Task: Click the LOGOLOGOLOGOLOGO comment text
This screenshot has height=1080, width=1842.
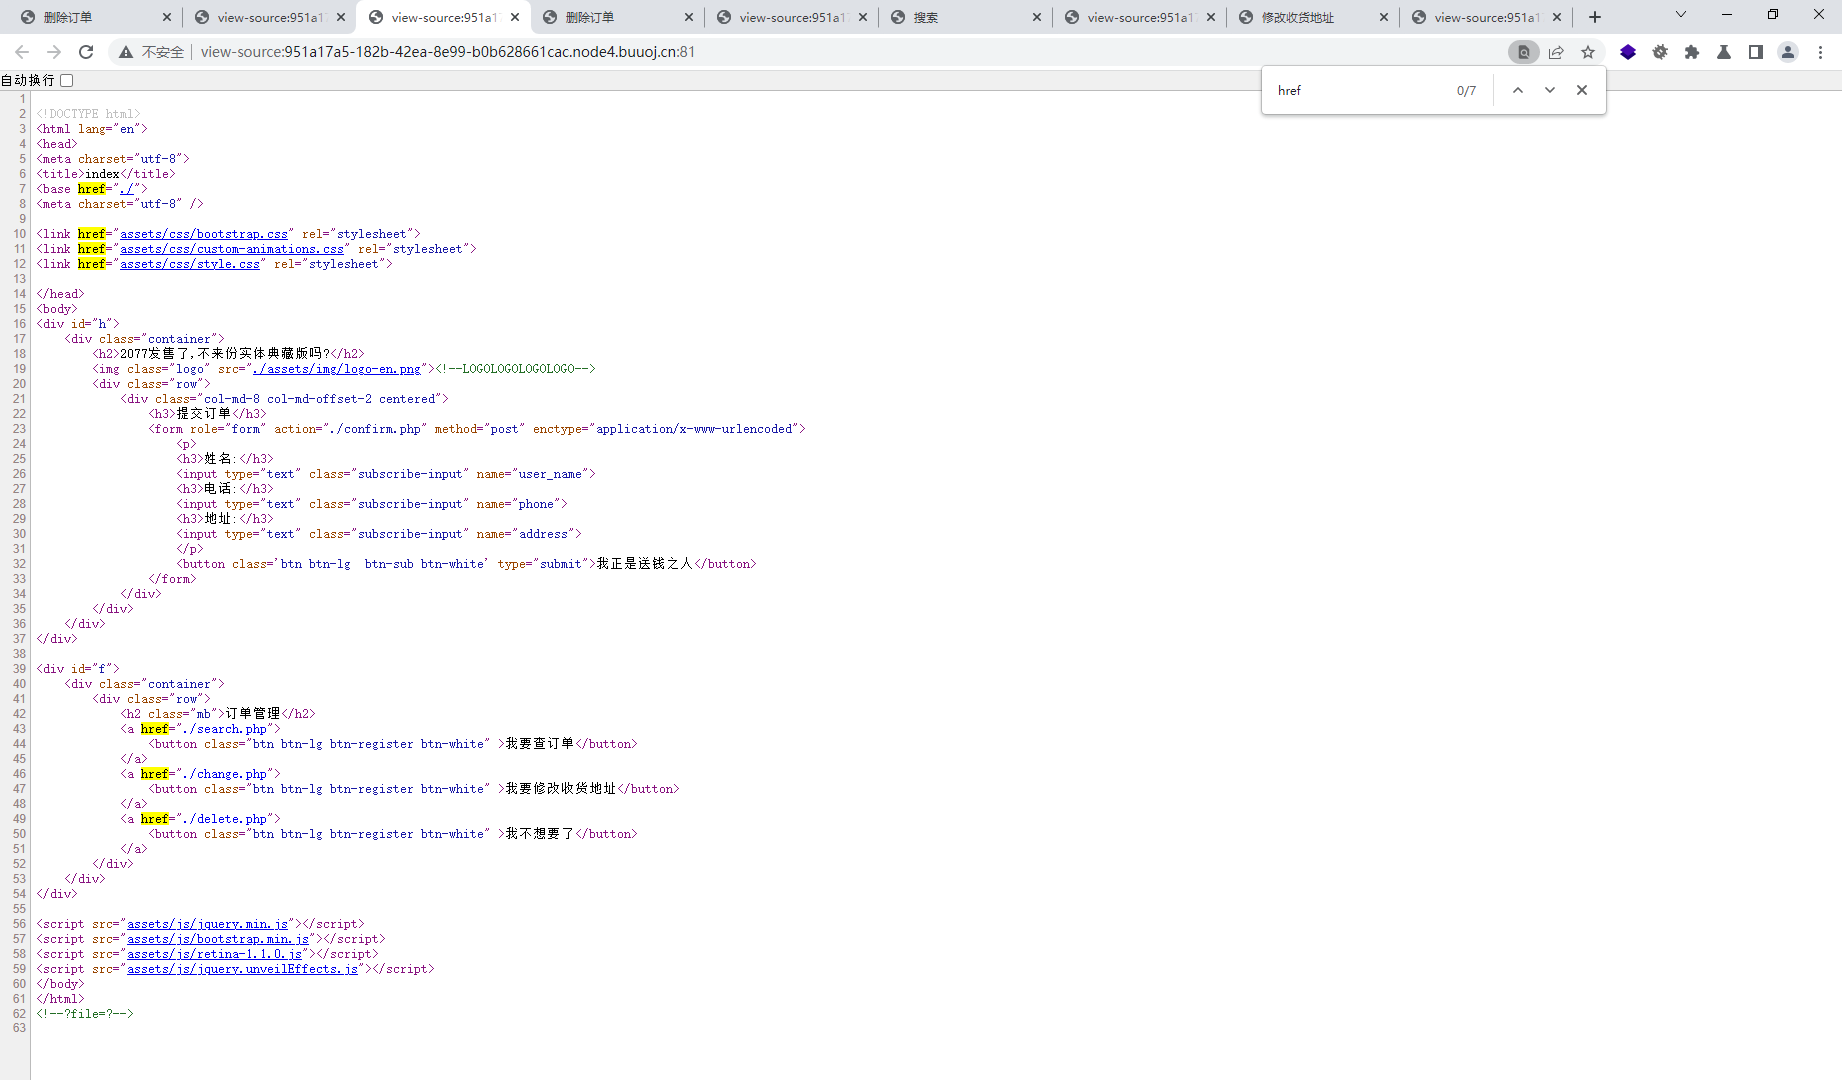Action: 515,369
